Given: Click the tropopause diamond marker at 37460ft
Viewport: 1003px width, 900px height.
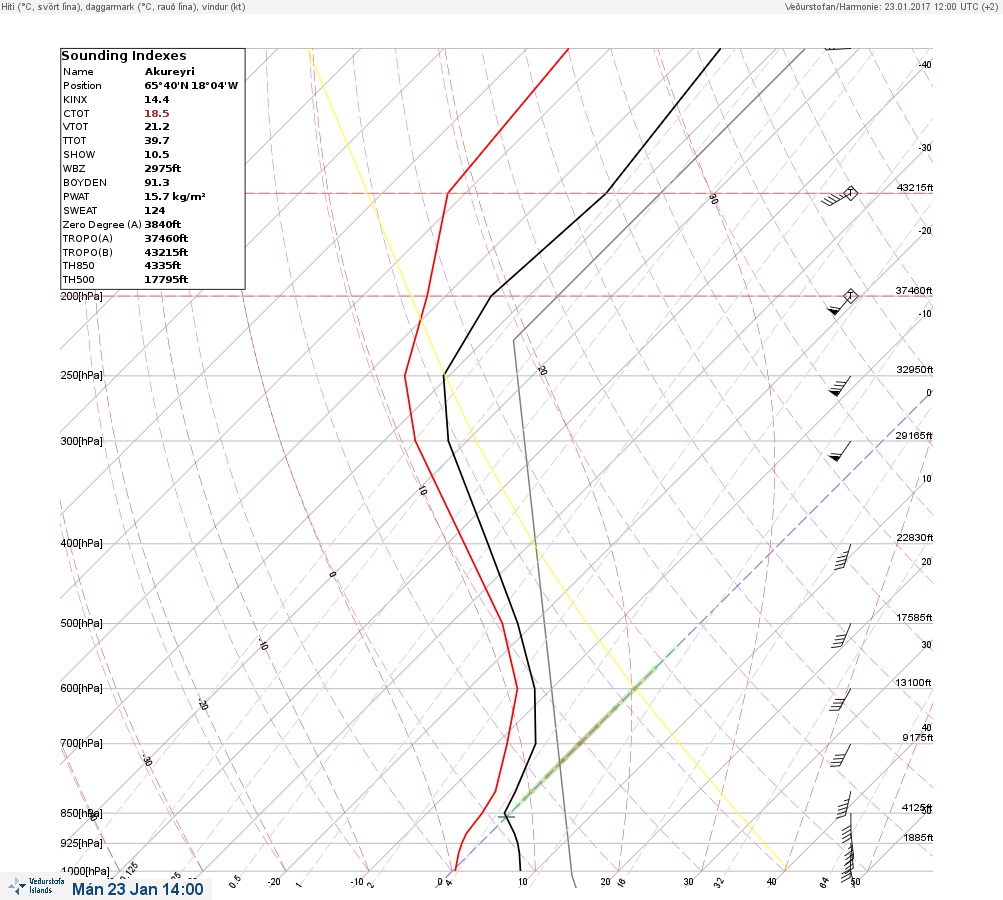Looking at the screenshot, I should (x=850, y=296).
